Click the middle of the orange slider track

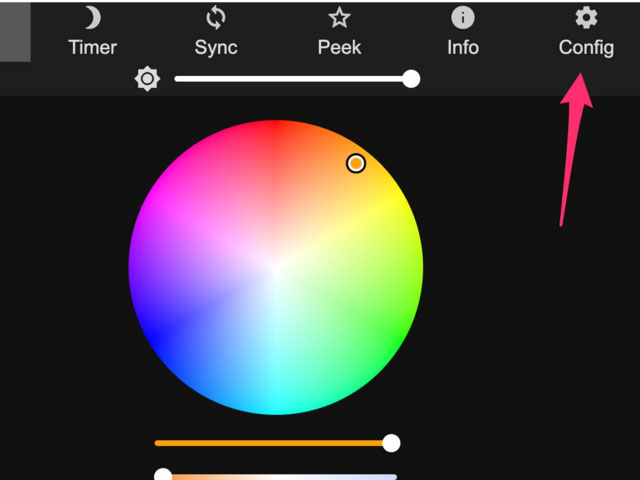coord(272,443)
